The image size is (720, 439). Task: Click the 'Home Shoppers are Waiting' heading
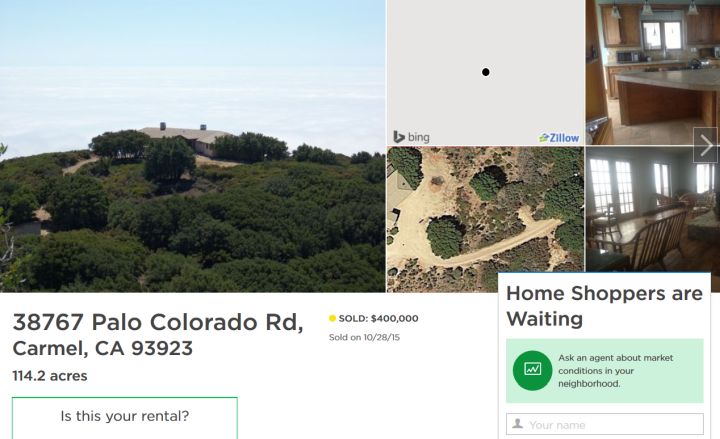(x=604, y=306)
